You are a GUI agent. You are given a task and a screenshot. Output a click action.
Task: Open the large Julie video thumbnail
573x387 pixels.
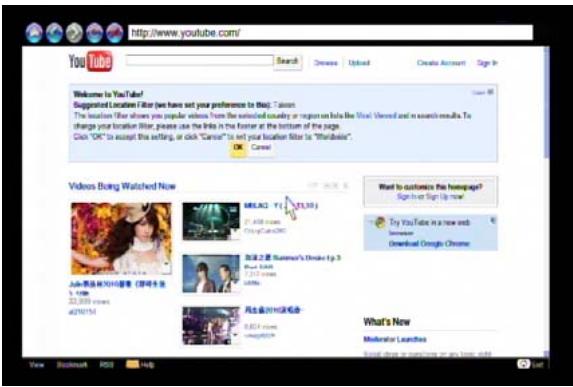coord(121,238)
